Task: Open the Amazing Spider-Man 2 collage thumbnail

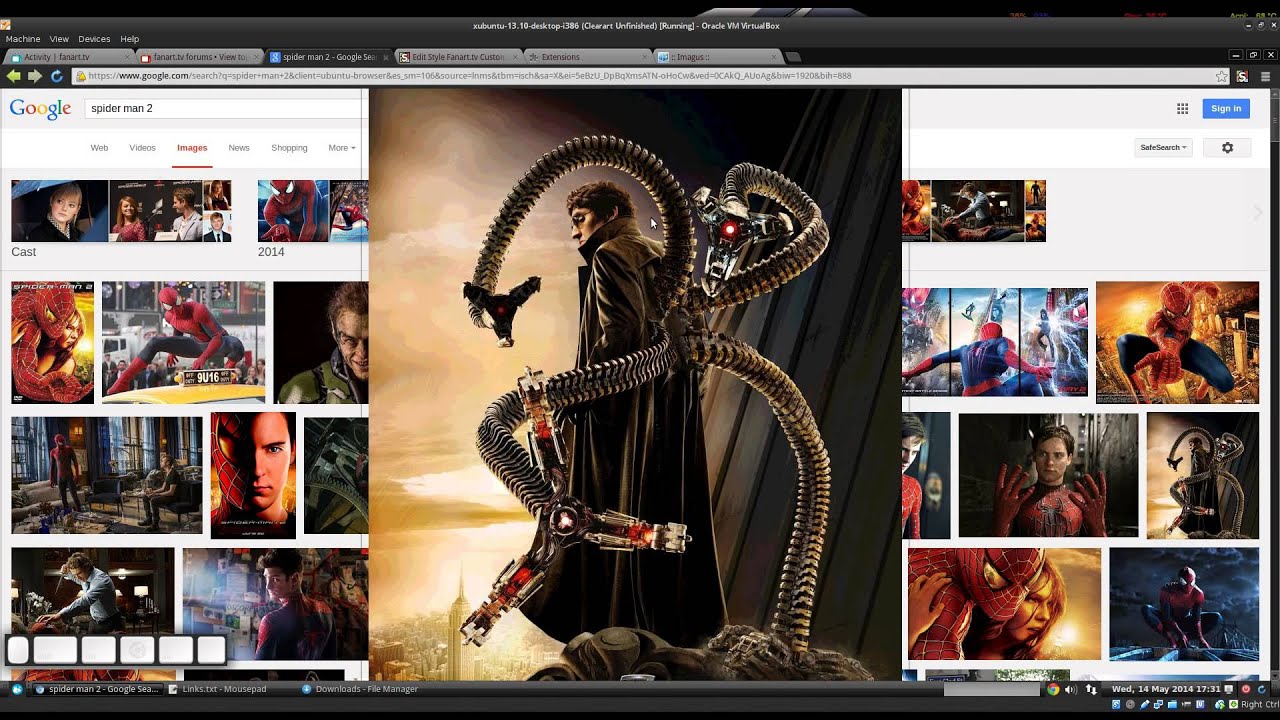Action: pyautogui.click(x=995, y=342)
